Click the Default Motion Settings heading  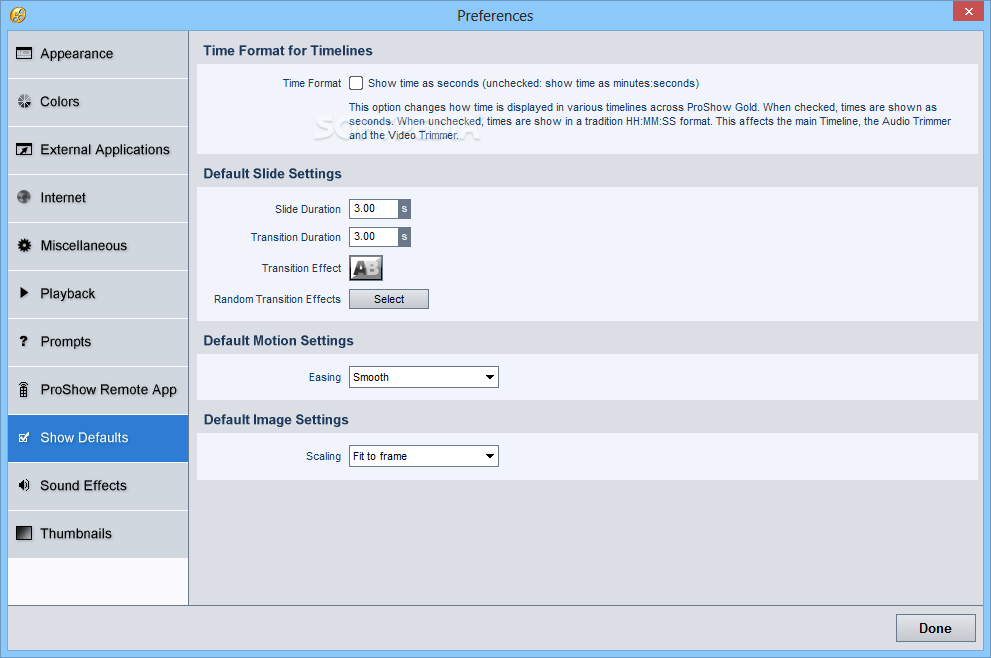point(278,340)
